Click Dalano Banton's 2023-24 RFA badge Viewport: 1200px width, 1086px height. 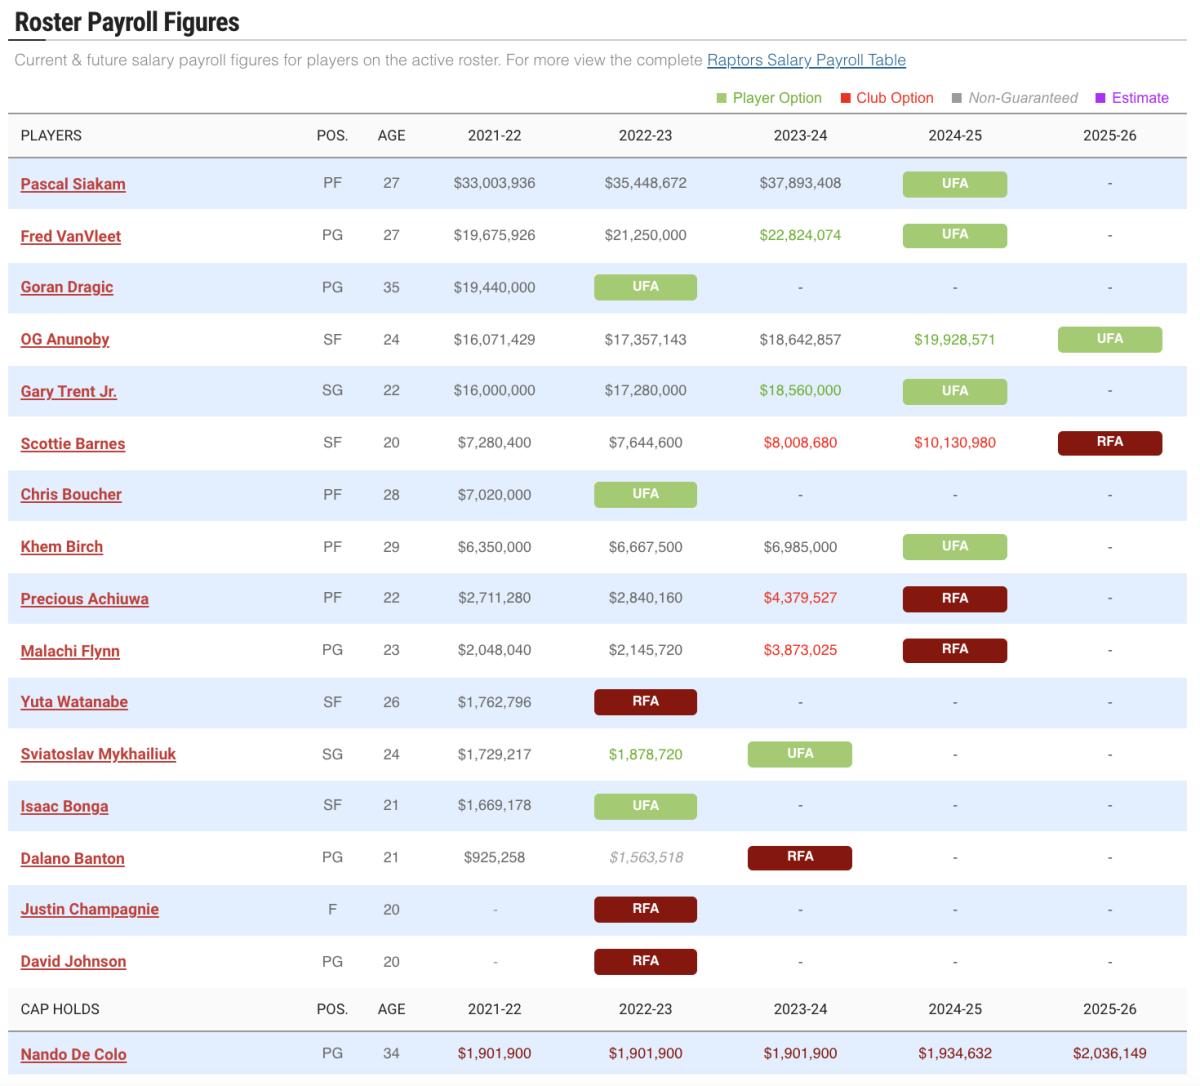[x=799, y=857]
